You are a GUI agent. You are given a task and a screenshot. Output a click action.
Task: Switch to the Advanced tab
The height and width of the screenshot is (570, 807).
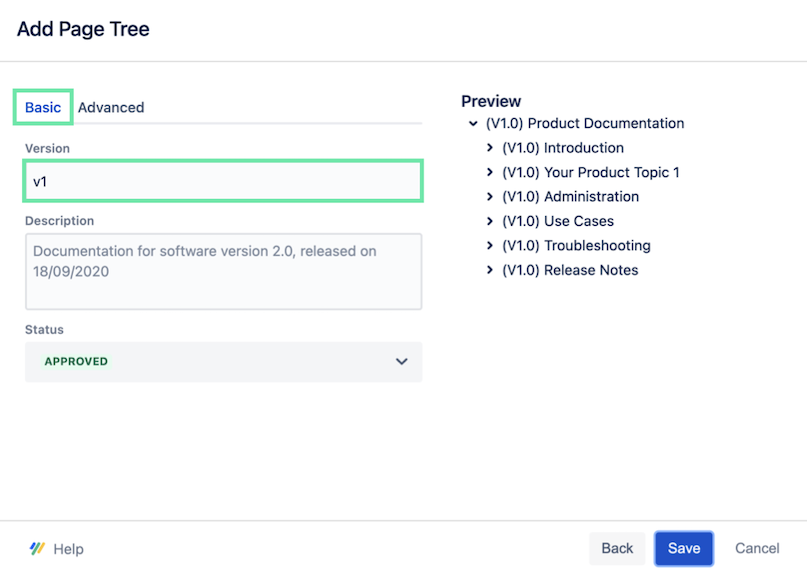[111, 107]
